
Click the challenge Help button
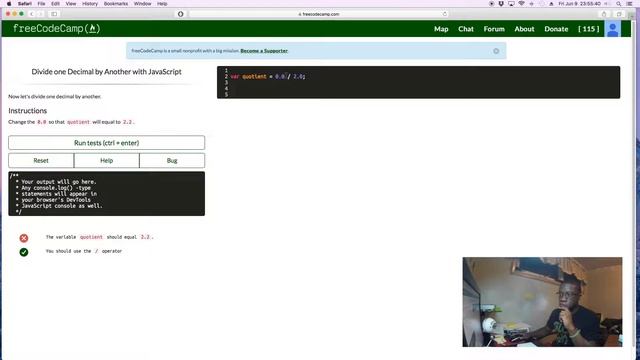(x=107, y=160)
